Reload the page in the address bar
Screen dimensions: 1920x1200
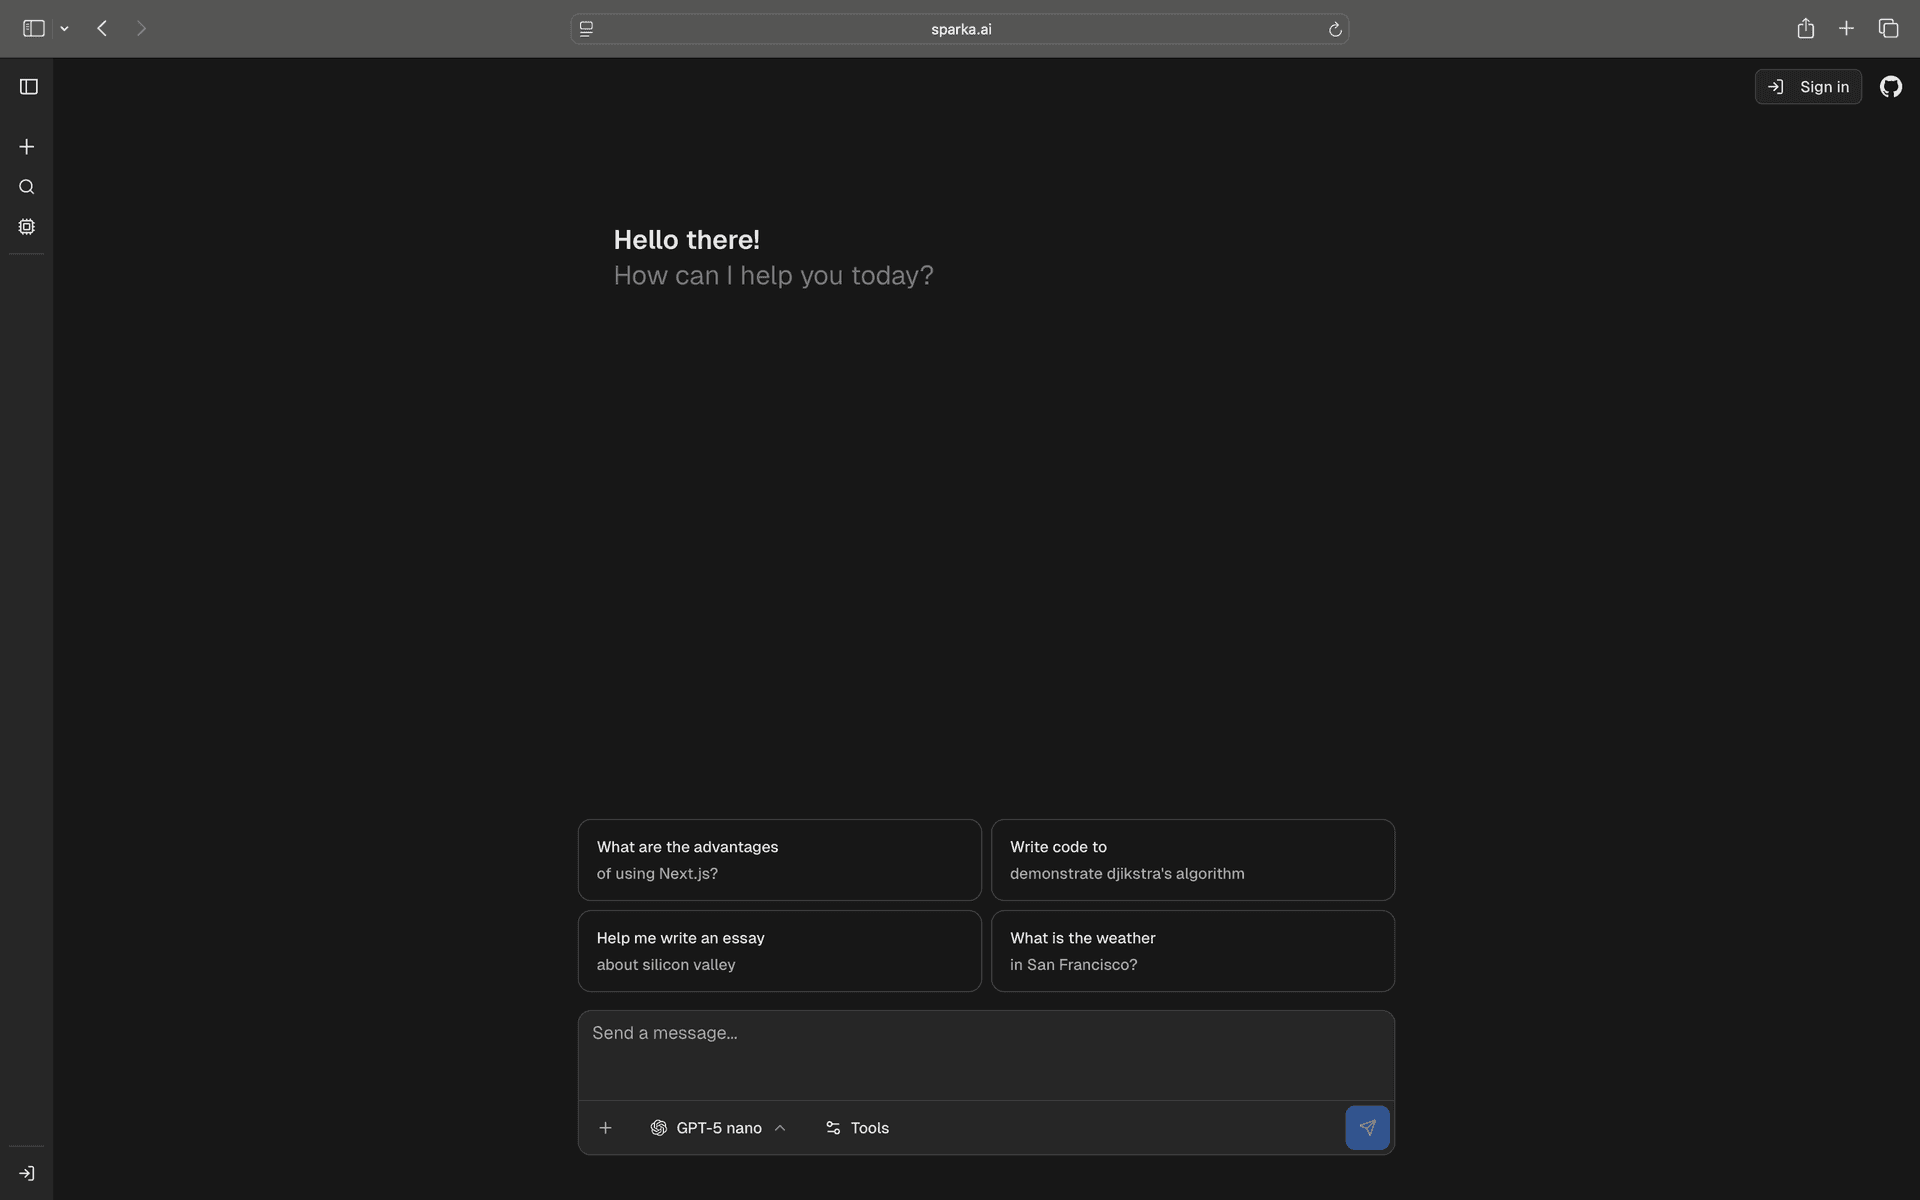click(1334, 29)
